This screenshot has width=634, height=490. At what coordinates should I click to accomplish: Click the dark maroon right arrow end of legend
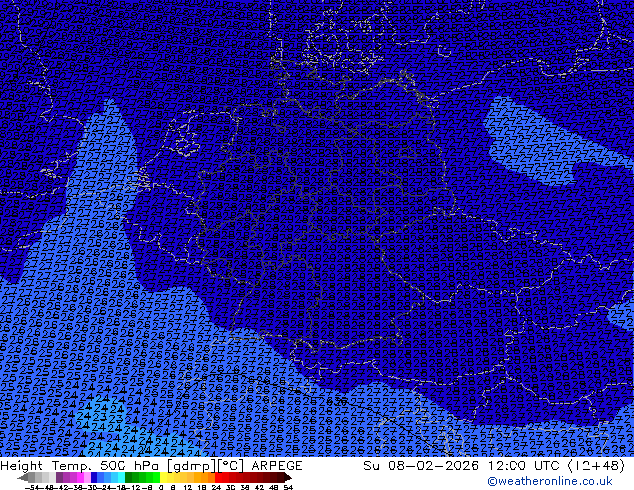pyautogui.click(x=287, y=477)
